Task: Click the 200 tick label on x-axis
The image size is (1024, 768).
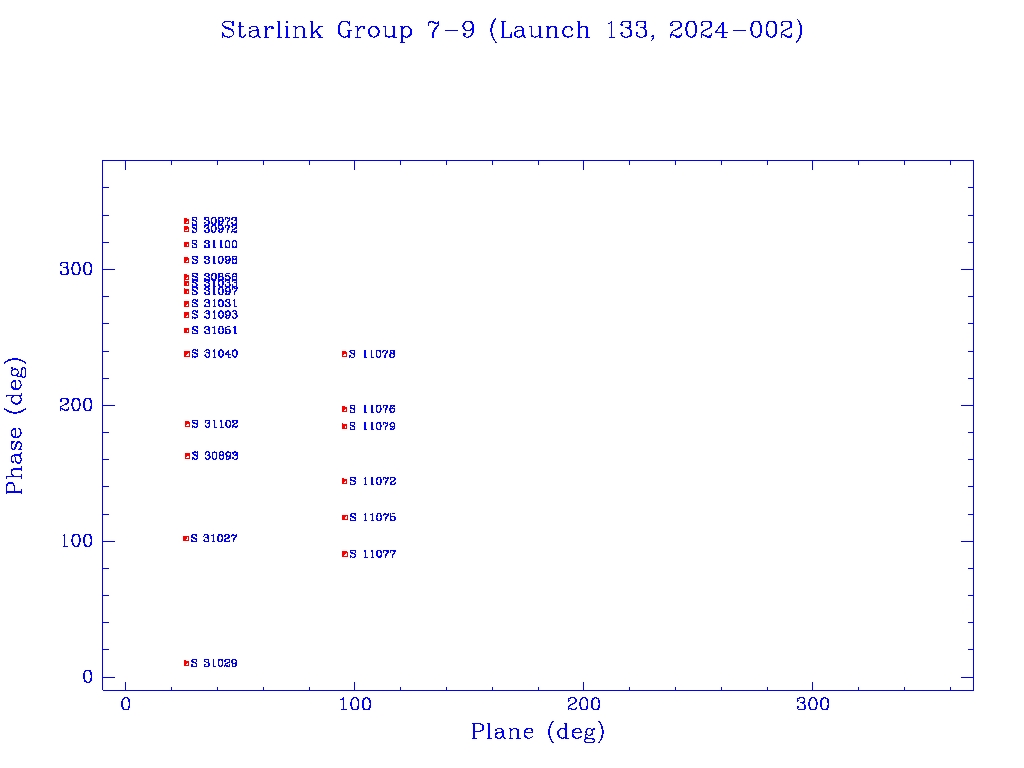Action: click(583, 705)
